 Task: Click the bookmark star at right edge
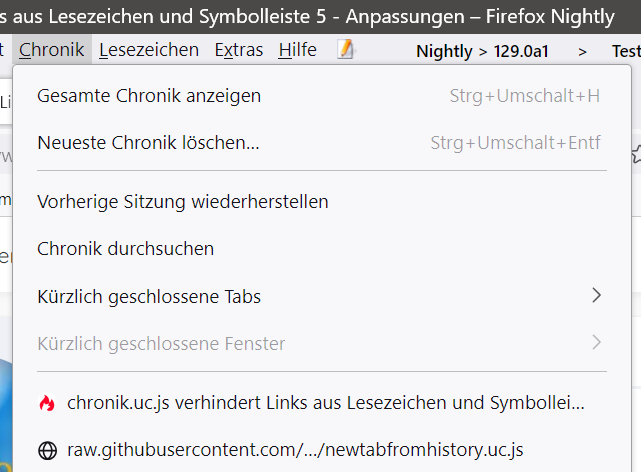[x=636, y=154]
